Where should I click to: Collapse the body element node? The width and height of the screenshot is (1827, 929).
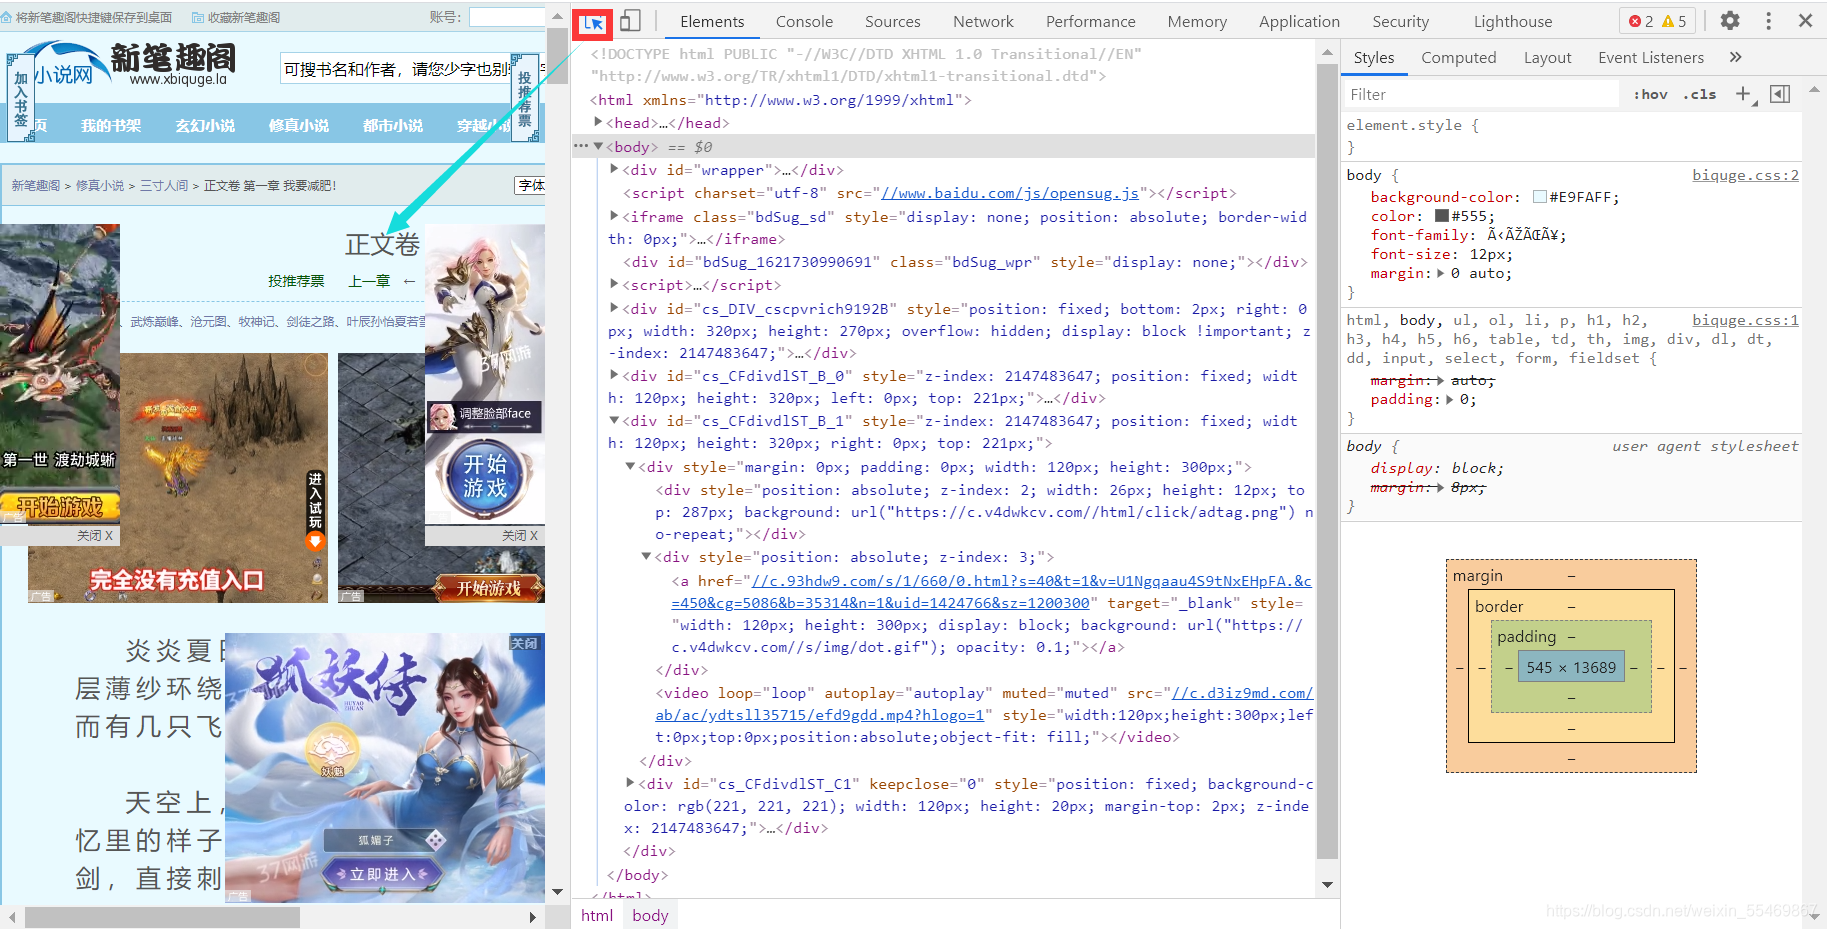(x=598, y=146)
